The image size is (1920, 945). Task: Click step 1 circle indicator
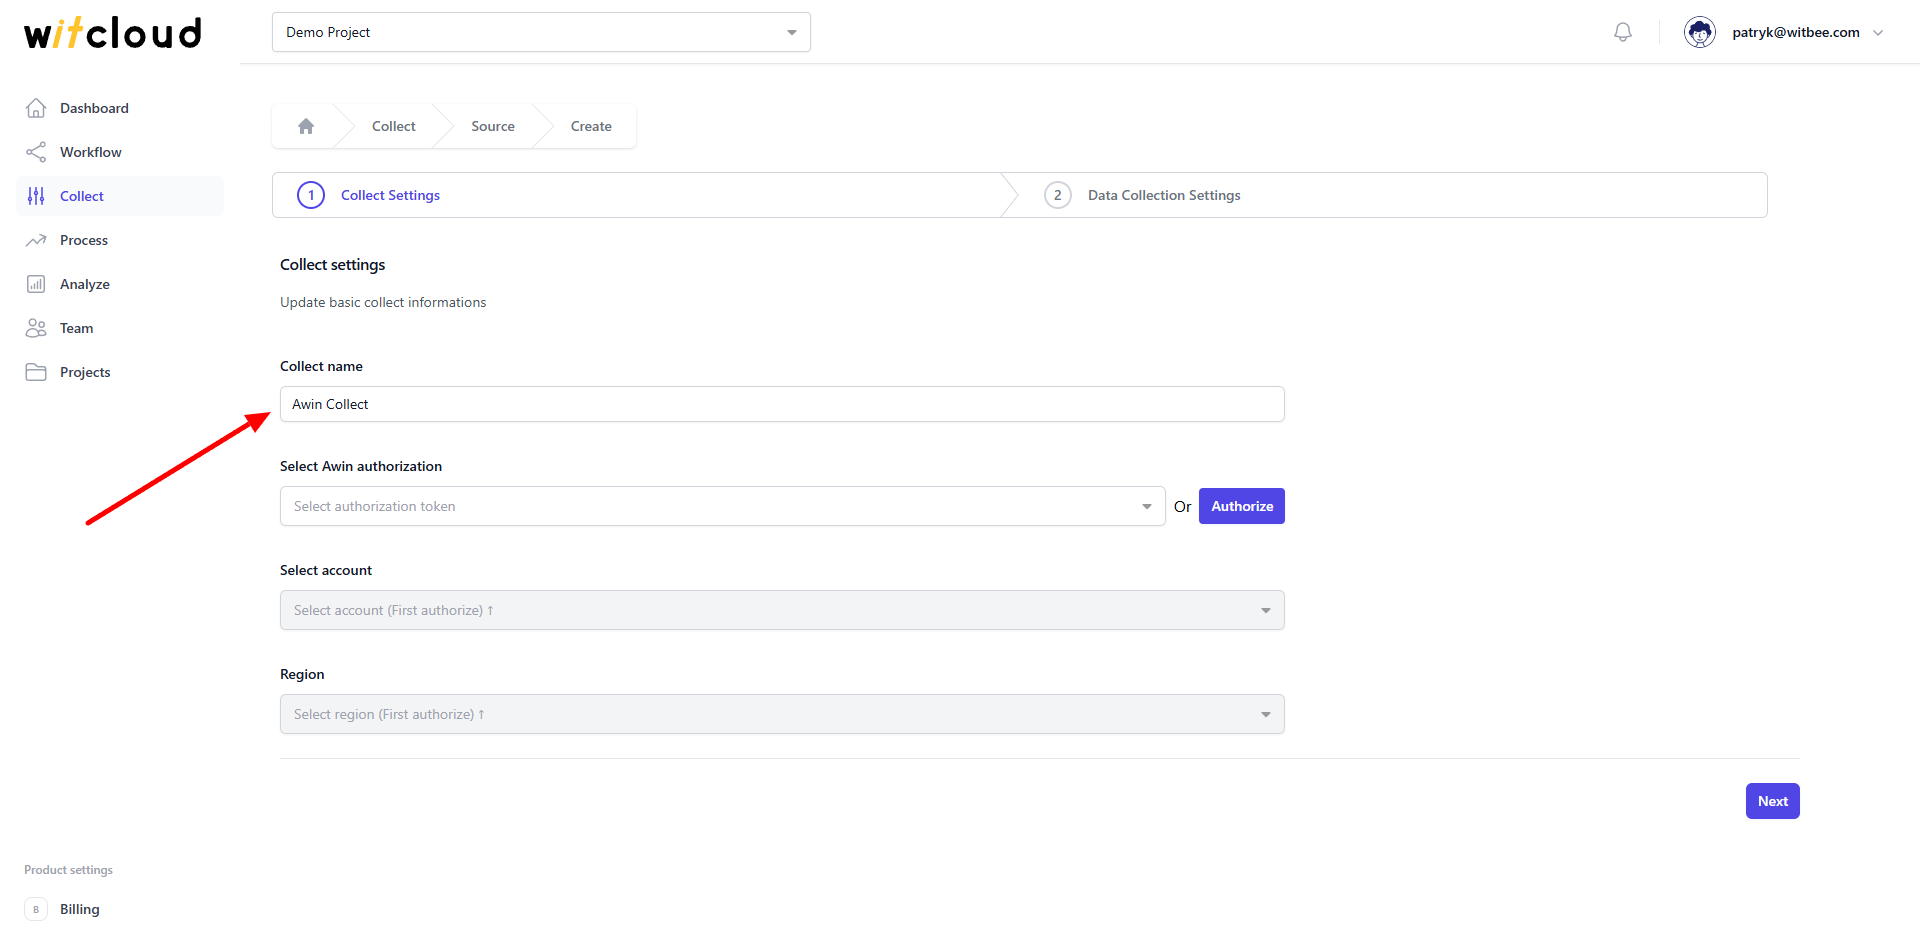click(x=311, y=195)
